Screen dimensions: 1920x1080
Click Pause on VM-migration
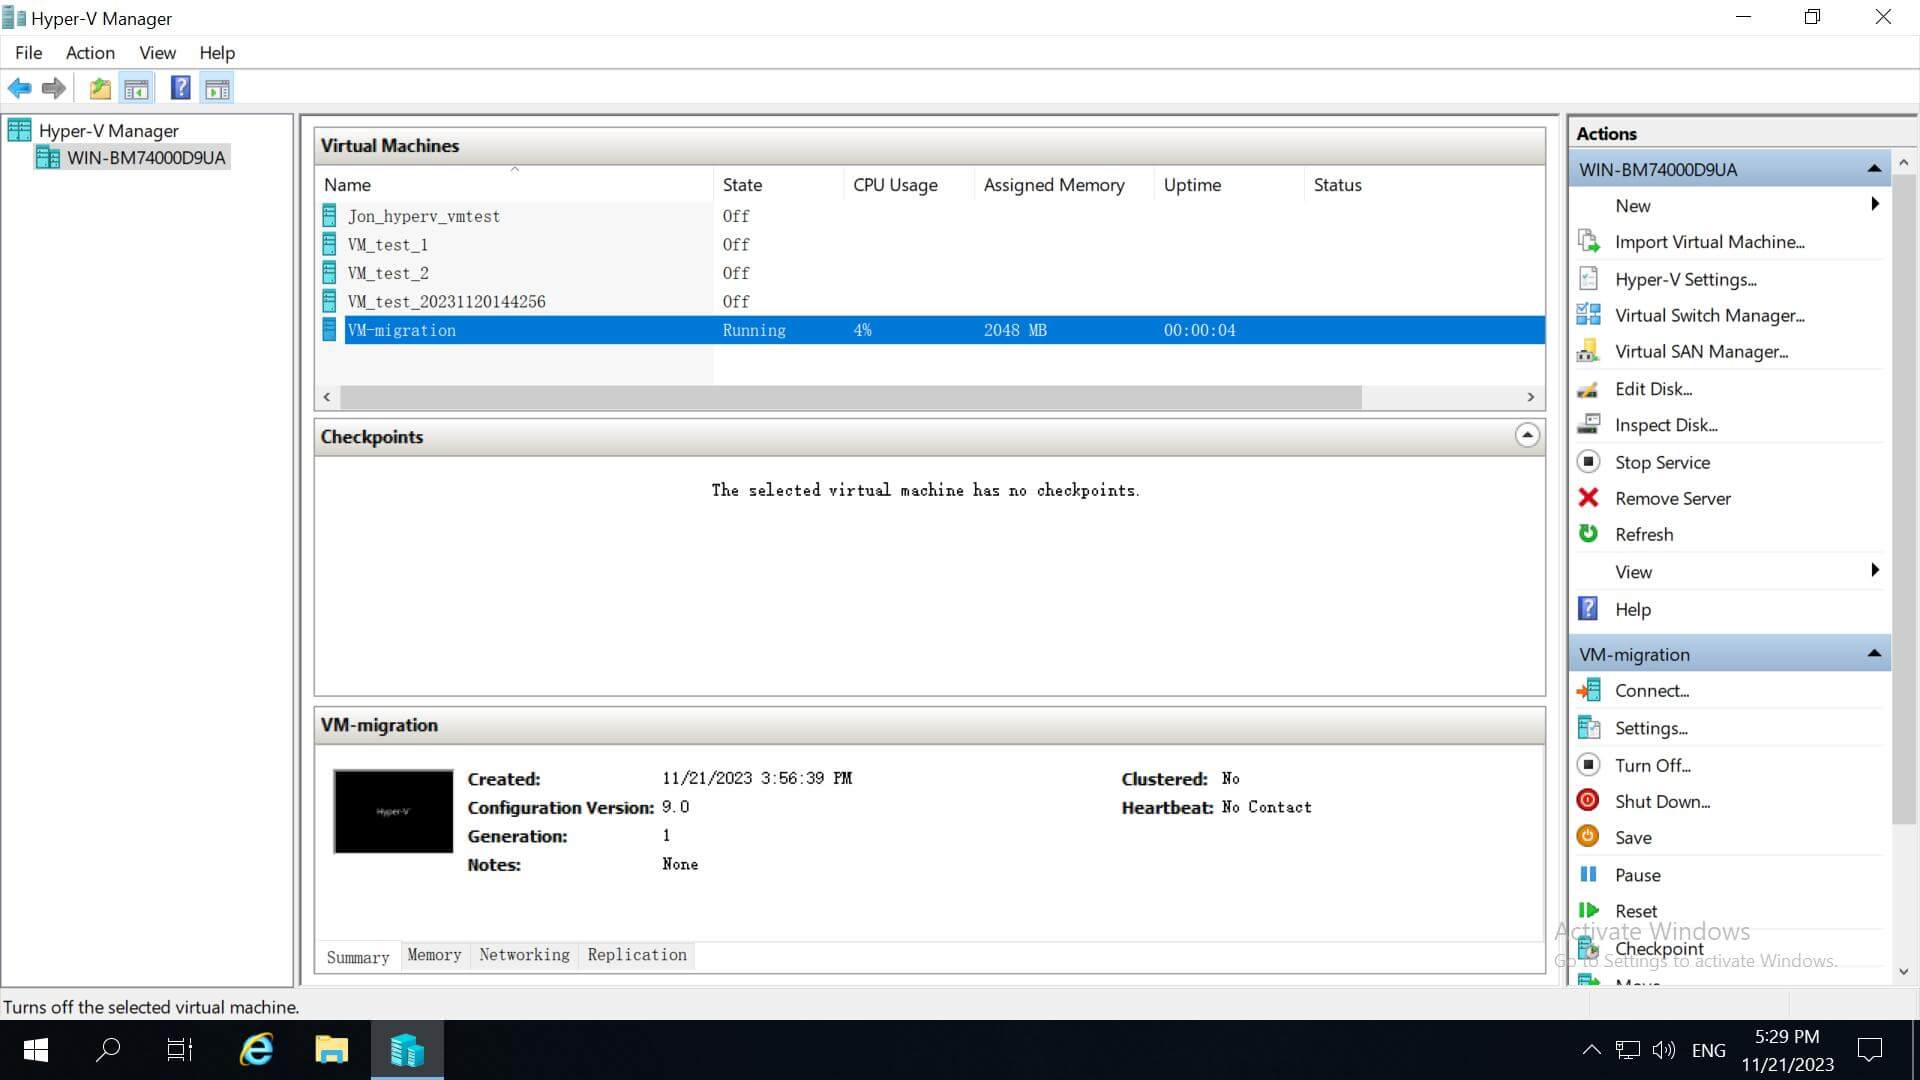click(1639, 873)
